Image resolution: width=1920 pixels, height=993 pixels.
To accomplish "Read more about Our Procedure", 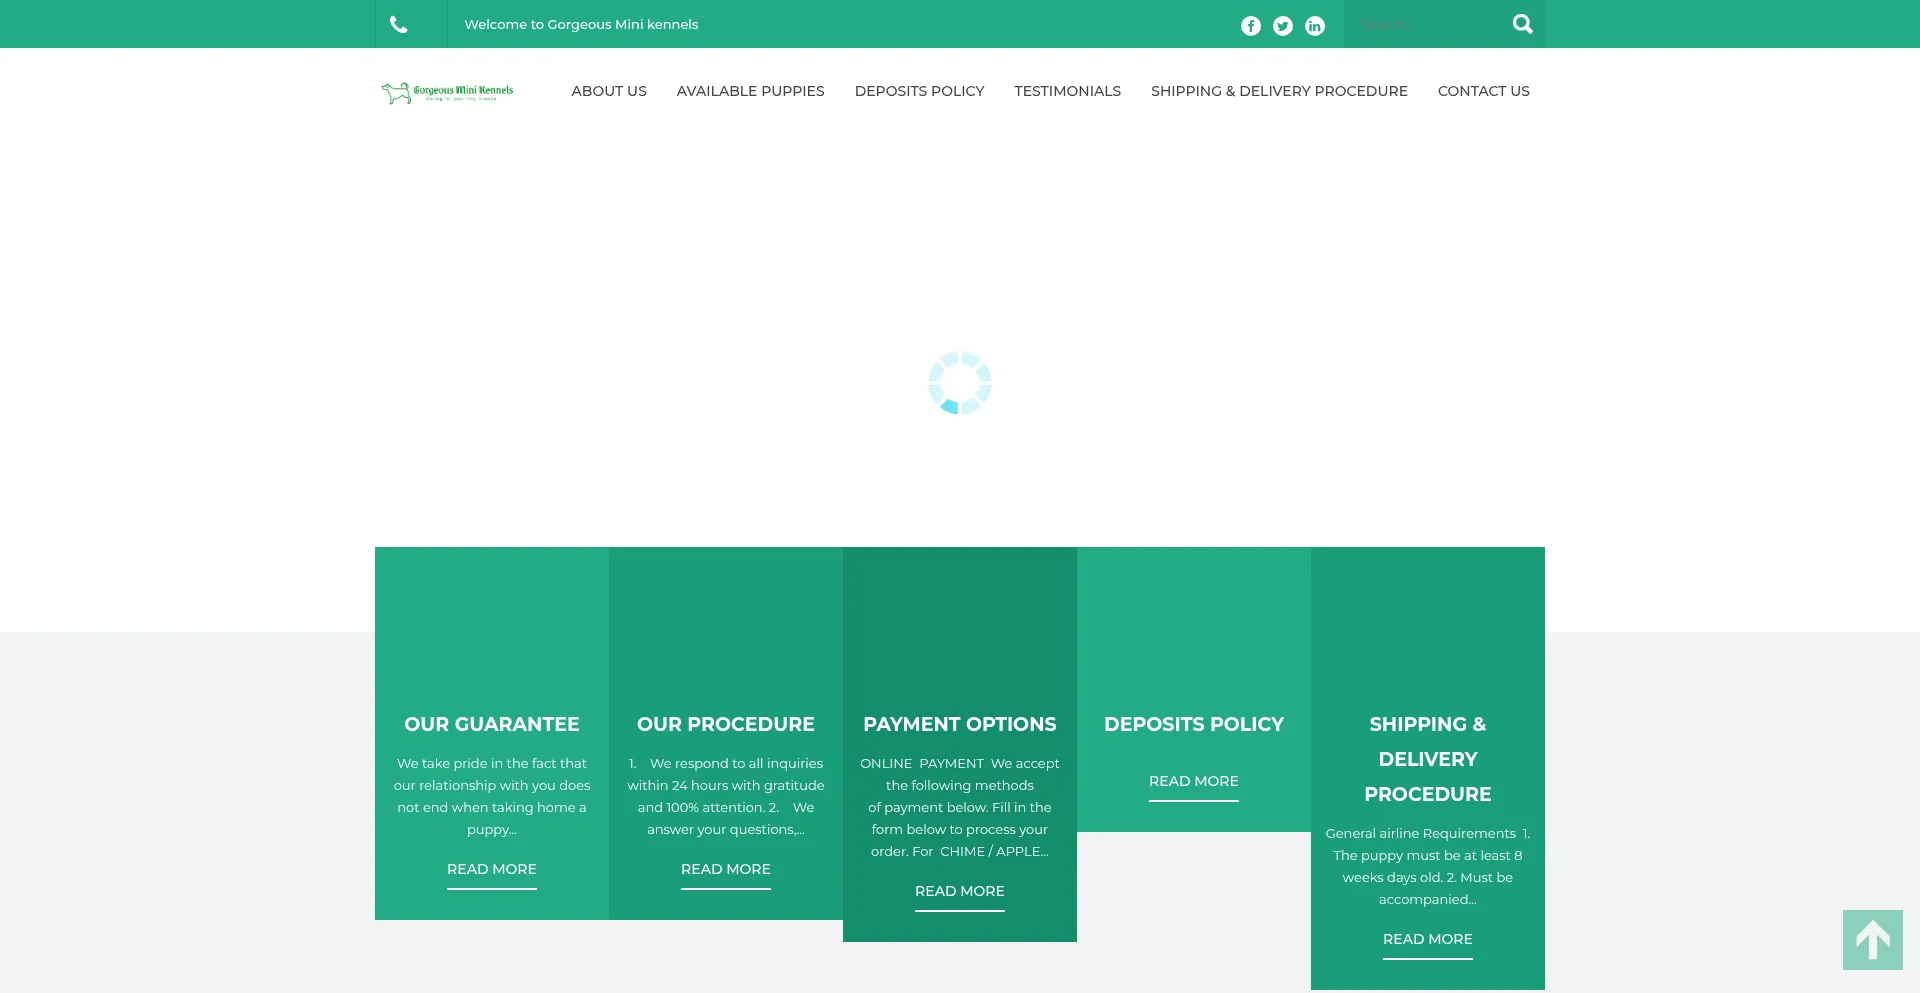I will pyautogui.click(x=725, y=869).
